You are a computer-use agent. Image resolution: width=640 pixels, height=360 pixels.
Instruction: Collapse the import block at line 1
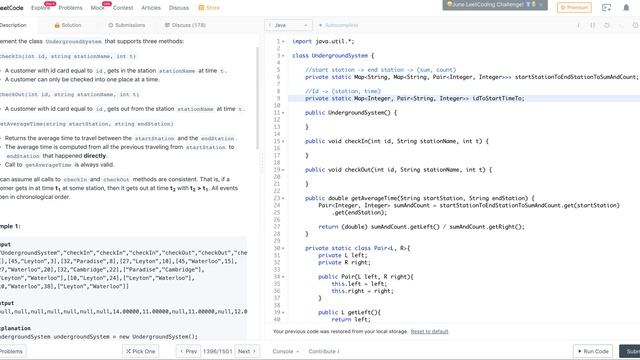tap(284, 42)
